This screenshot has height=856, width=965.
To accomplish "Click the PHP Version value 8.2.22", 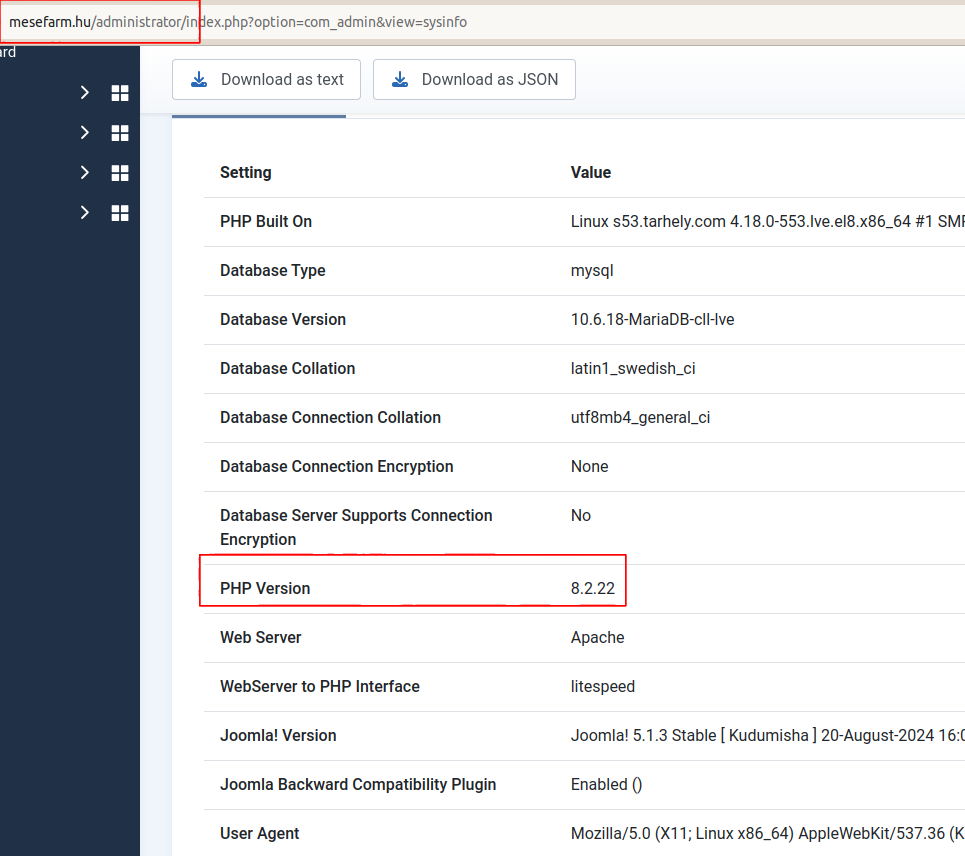I will click(594, 588).
